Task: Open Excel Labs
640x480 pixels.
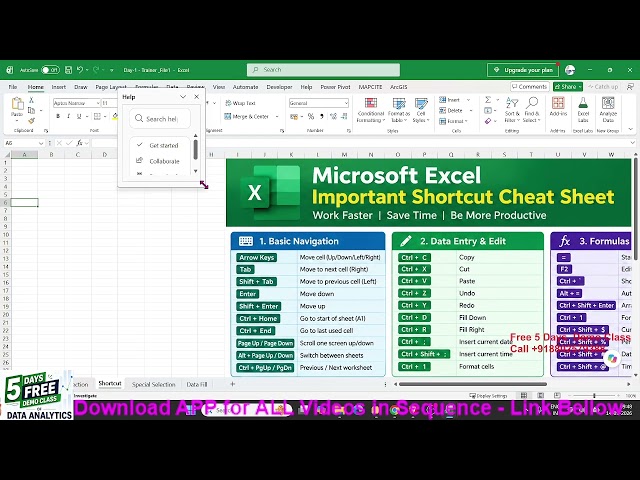Action: coord(583,110)
